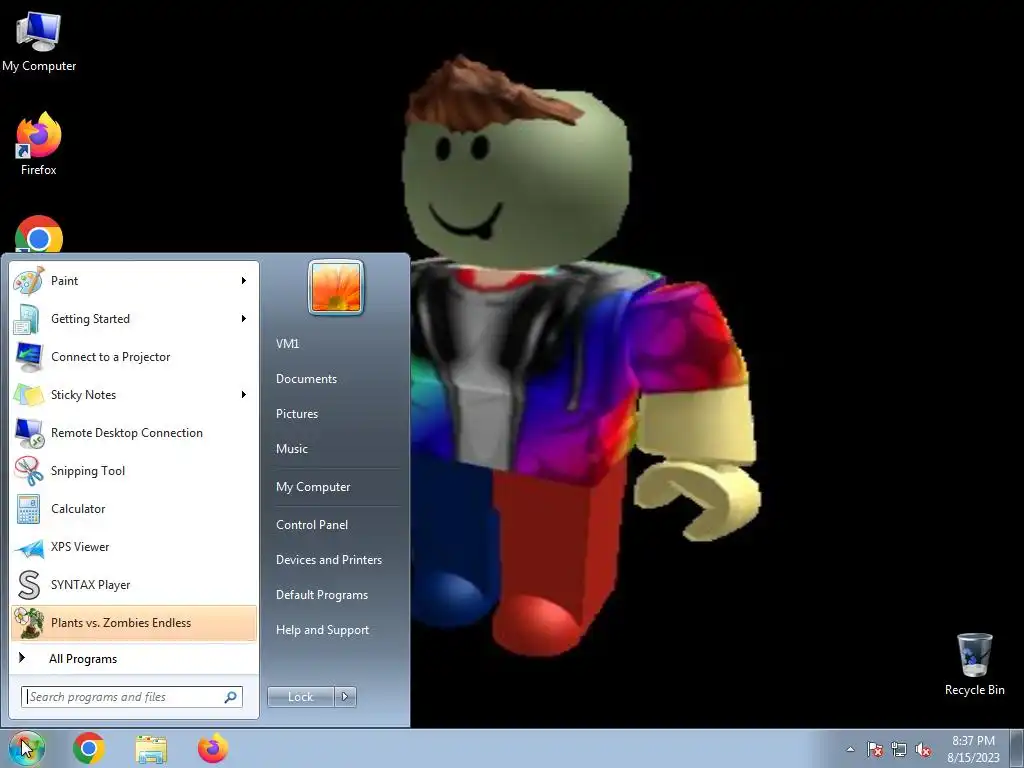Open XPS Viewer

[x=133, y=547]
